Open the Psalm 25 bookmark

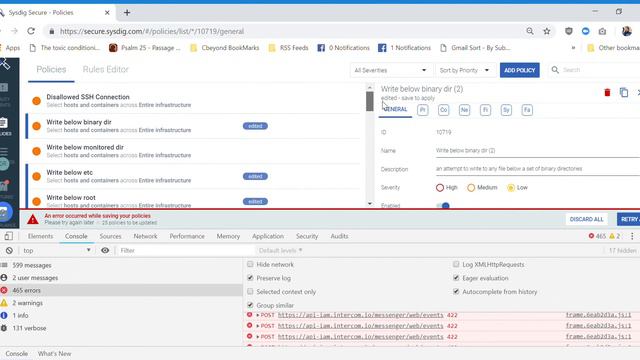coord(144,48)
